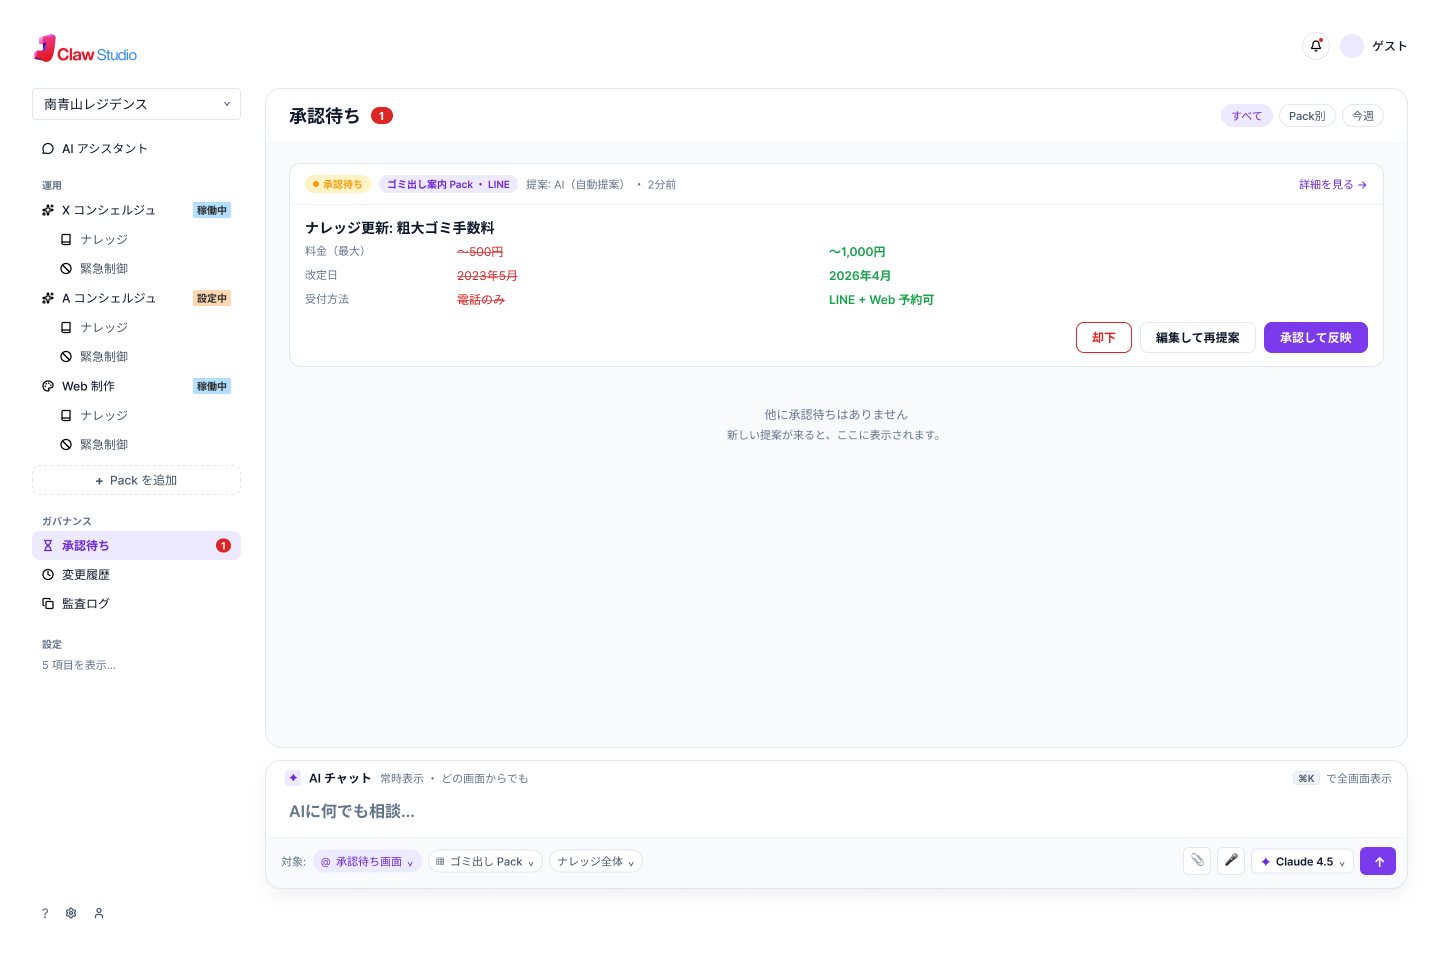The height and width of the screenshot is (967, 1440).
Task: Open the help question mark icon
Action: [45, 913]
